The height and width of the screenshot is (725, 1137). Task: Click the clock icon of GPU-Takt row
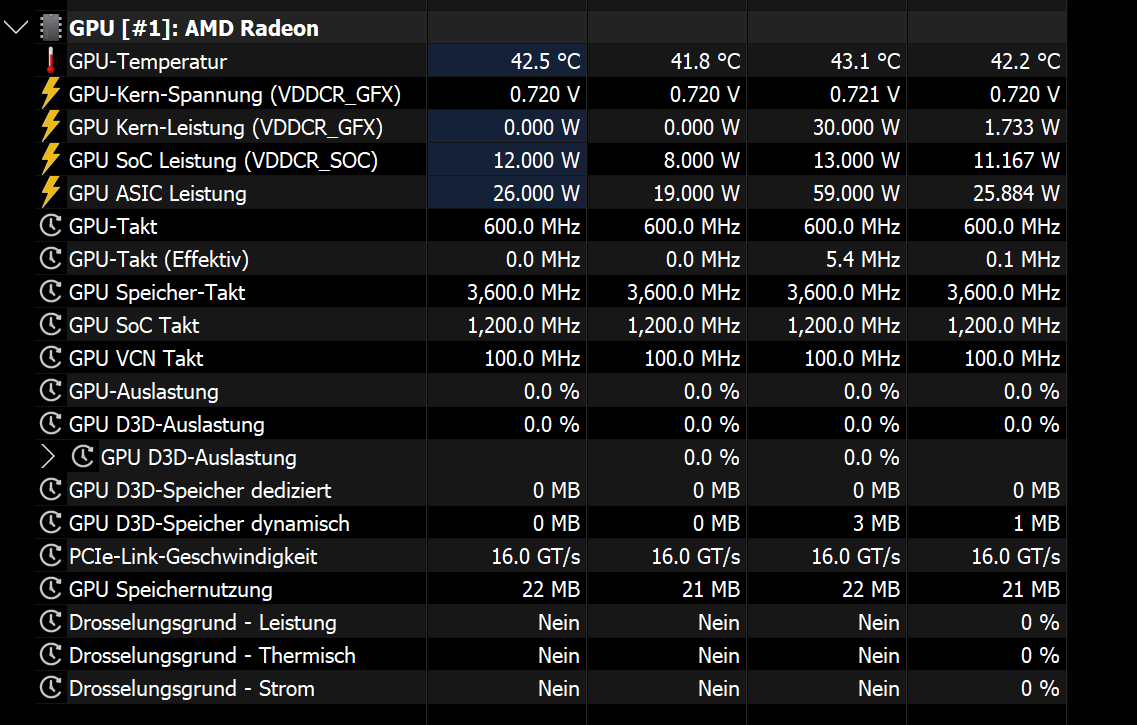click(x=51, y=226)
